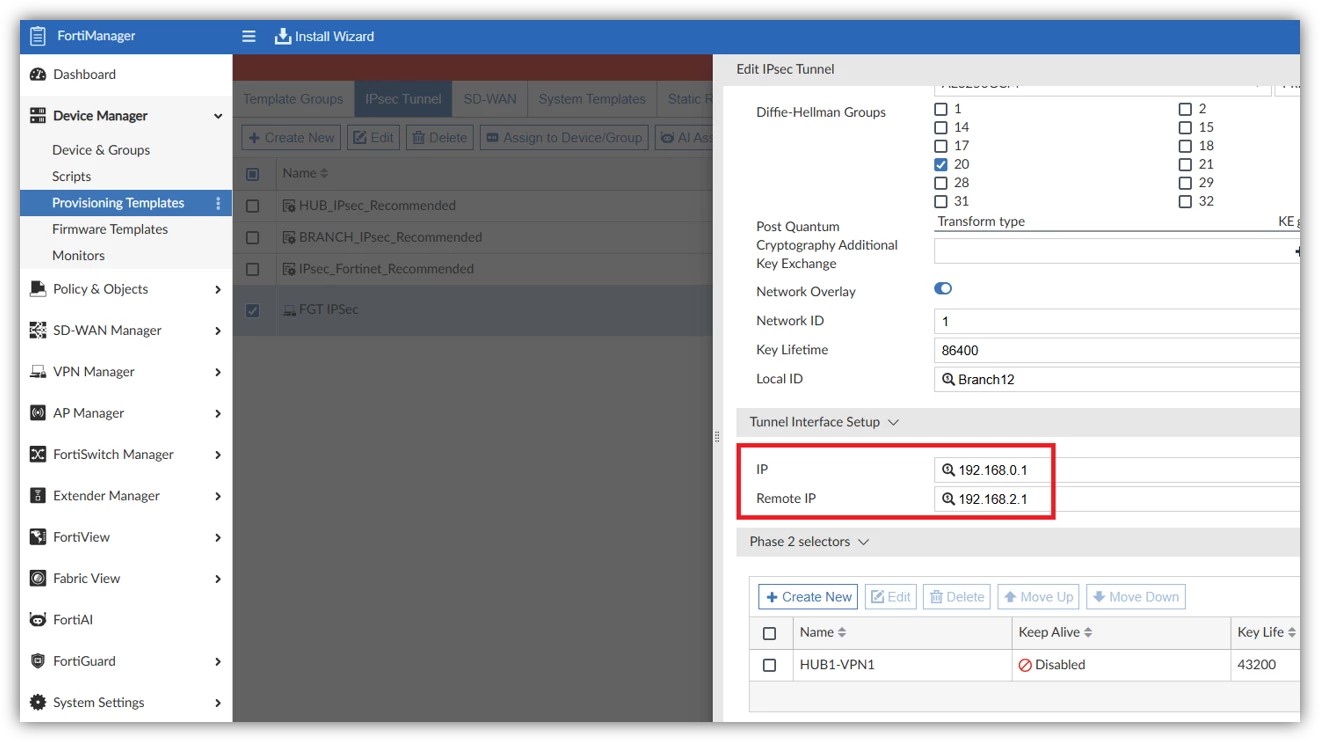Uncheck Diffie-Hellman group 20

(x=941, y=164)
